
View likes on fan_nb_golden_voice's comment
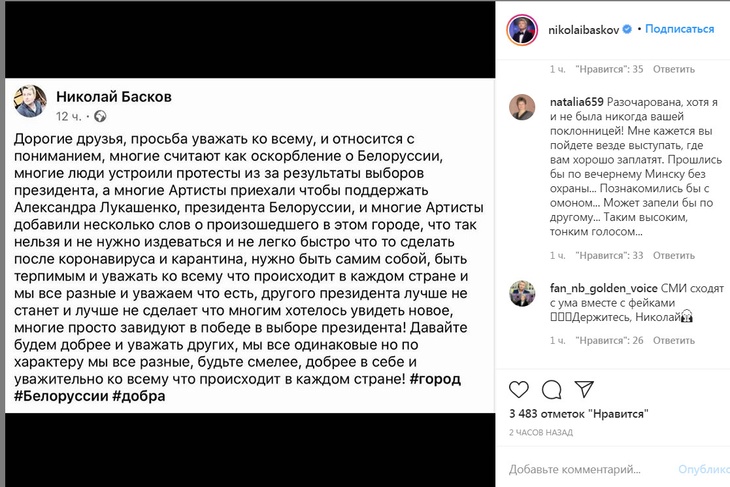(x=621, y=340)
